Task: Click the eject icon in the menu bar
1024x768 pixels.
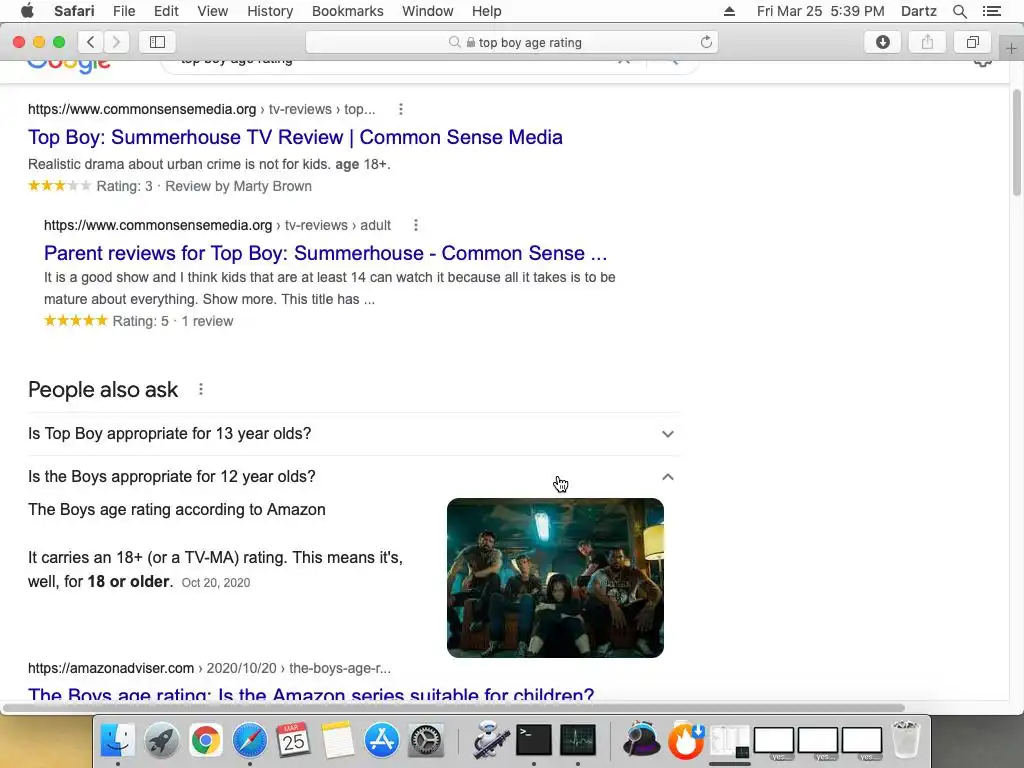Action: click(729, 11)
